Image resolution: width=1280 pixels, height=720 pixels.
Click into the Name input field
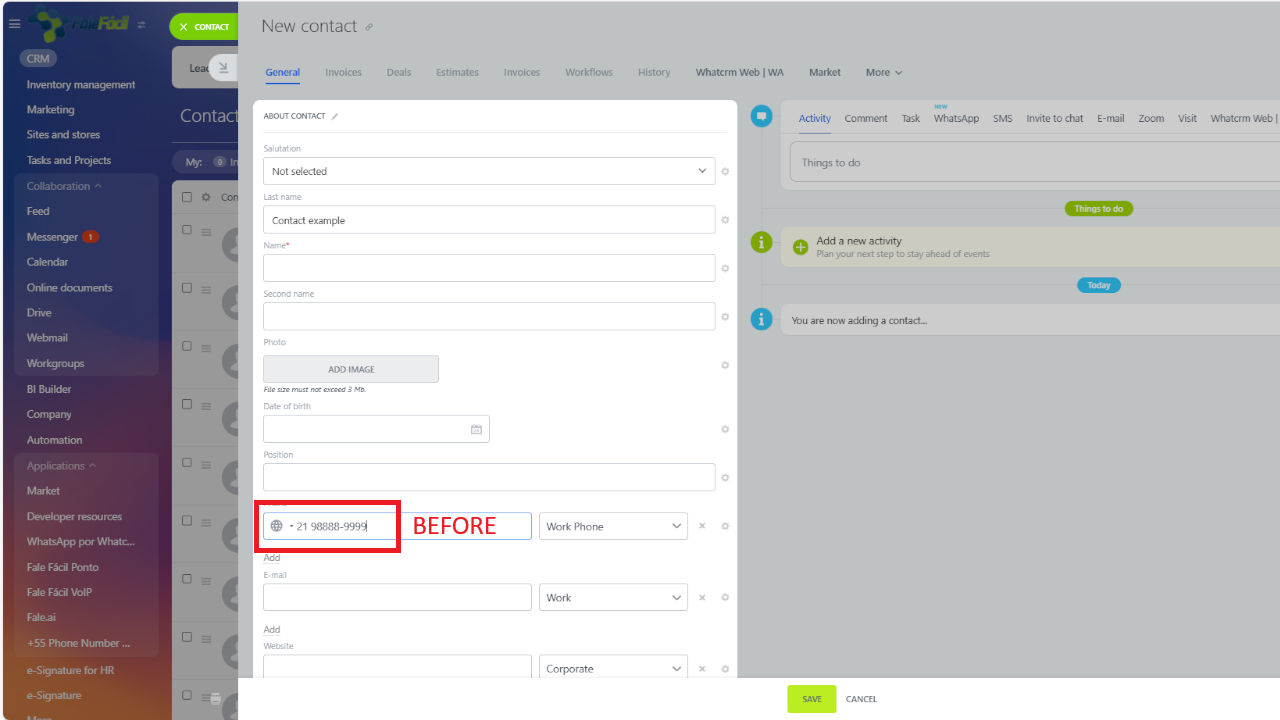[489, 268]
